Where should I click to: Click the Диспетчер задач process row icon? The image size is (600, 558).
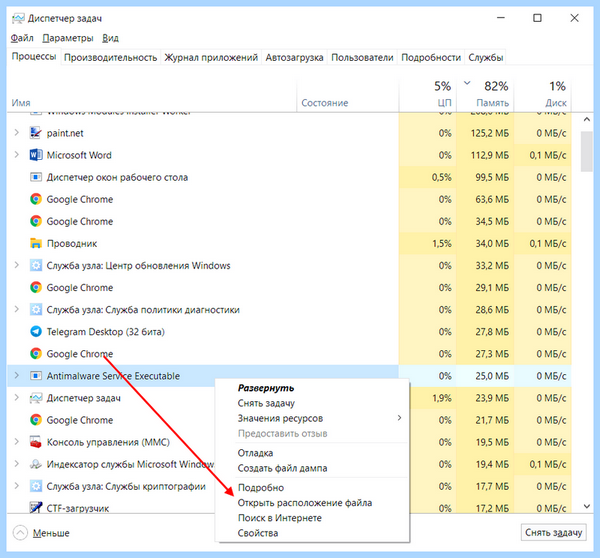[x=36, y=398]
